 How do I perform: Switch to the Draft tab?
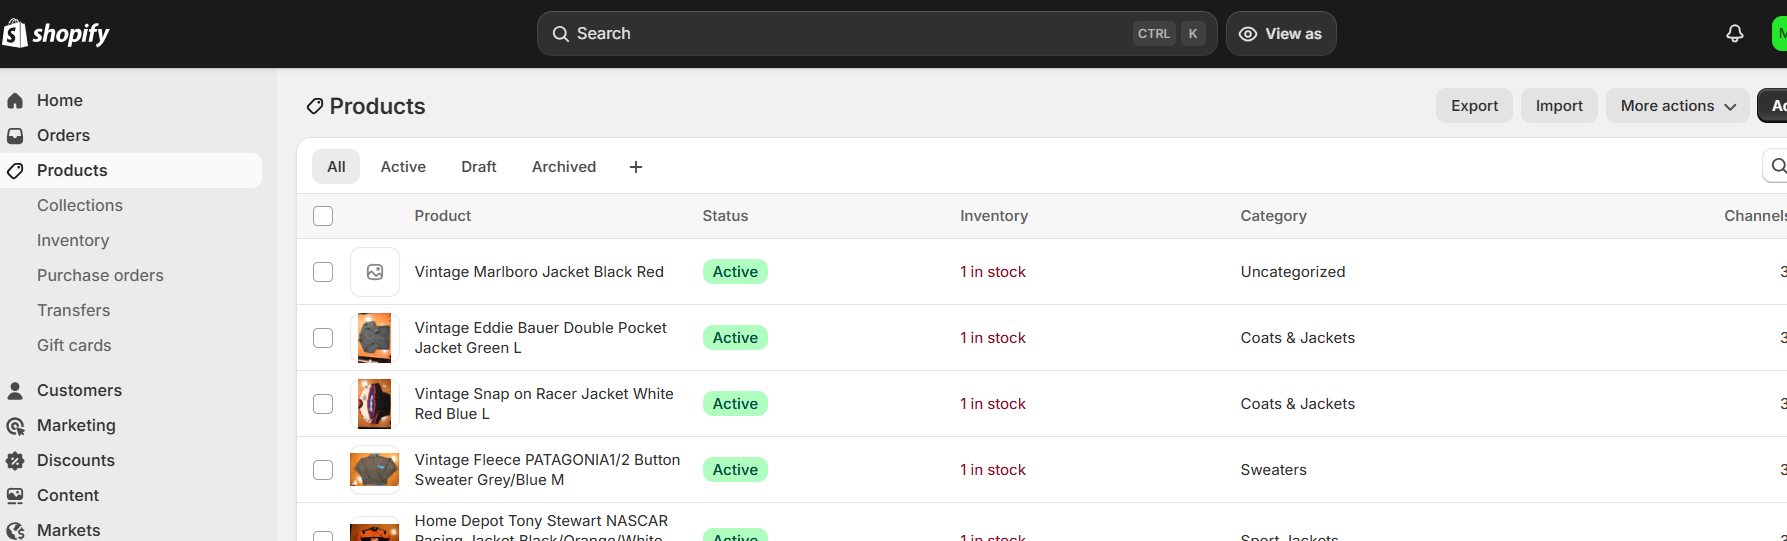click(x=479, y=167)
